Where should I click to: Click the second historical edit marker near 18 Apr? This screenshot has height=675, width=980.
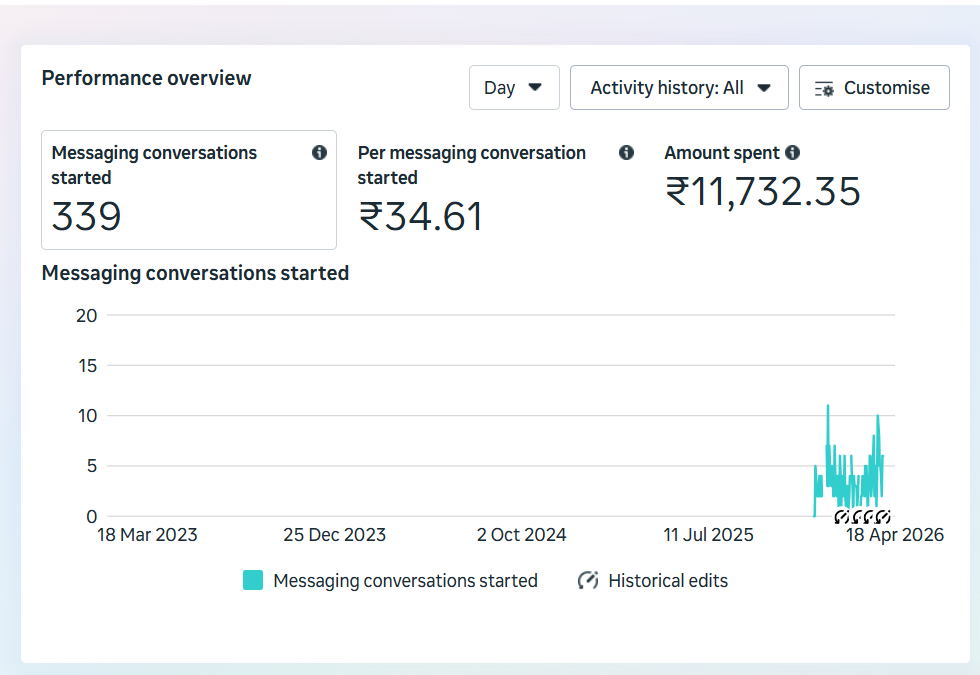pos(857,516)
